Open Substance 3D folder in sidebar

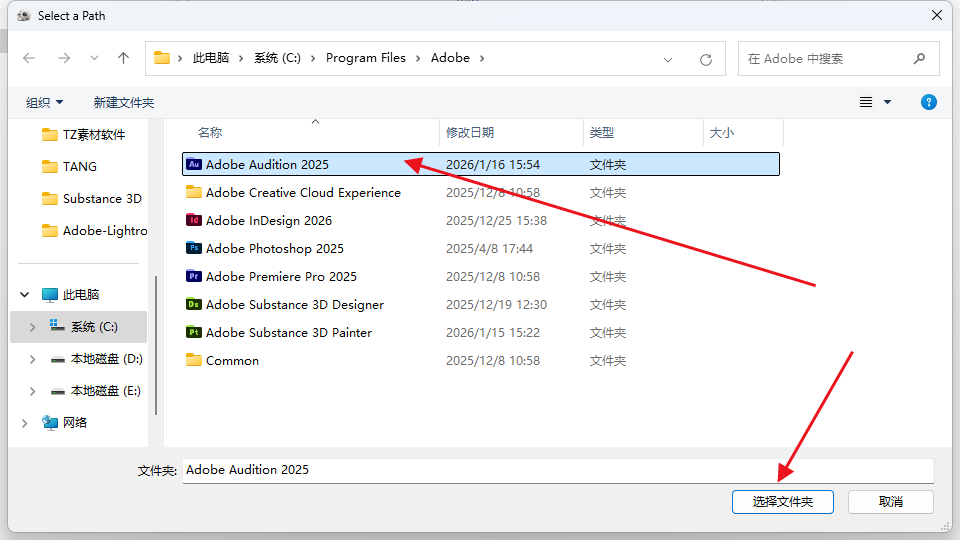coord(92,198)
